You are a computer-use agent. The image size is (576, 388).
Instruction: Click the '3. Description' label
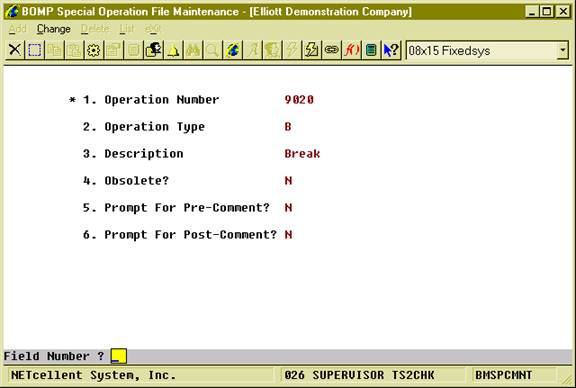pos(133,154)
